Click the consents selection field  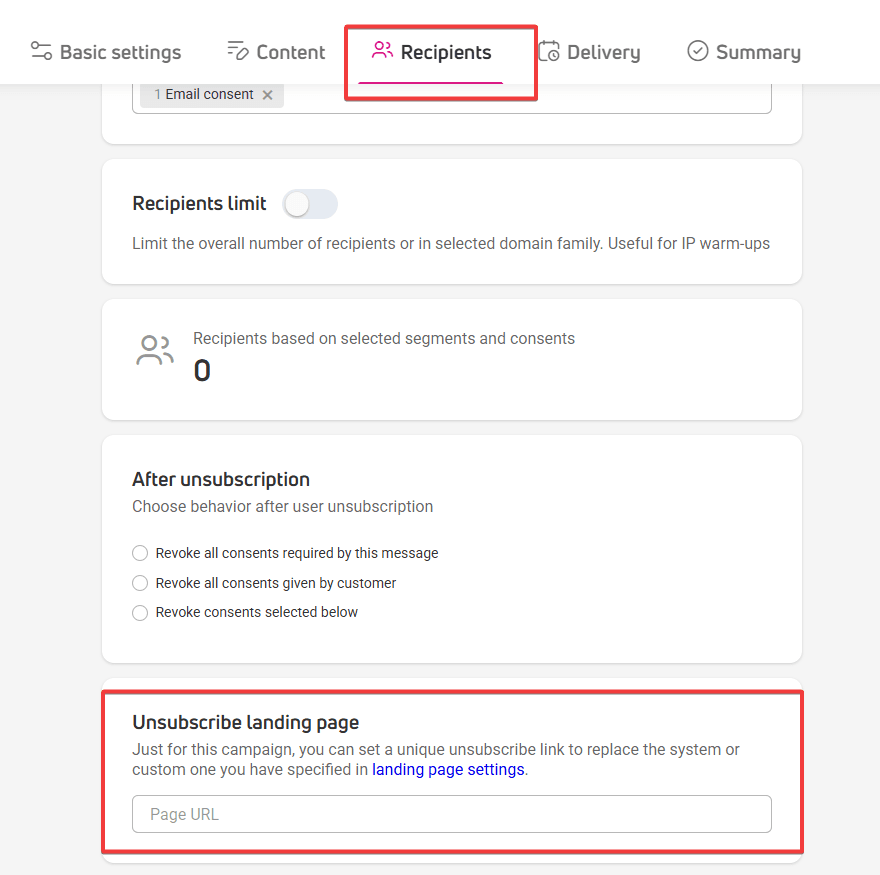452,98
